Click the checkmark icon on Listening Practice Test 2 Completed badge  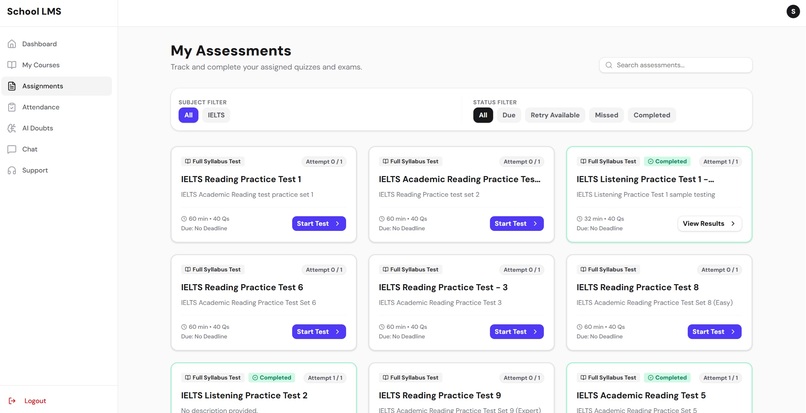tap(255, 378)
